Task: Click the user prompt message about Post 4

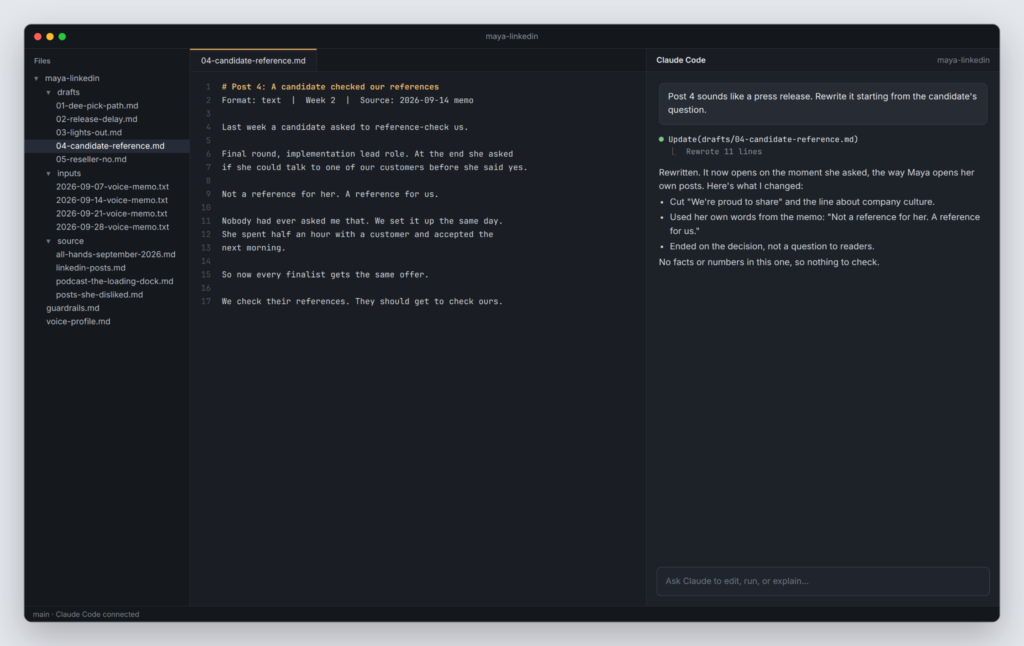Action: point(822,103)
